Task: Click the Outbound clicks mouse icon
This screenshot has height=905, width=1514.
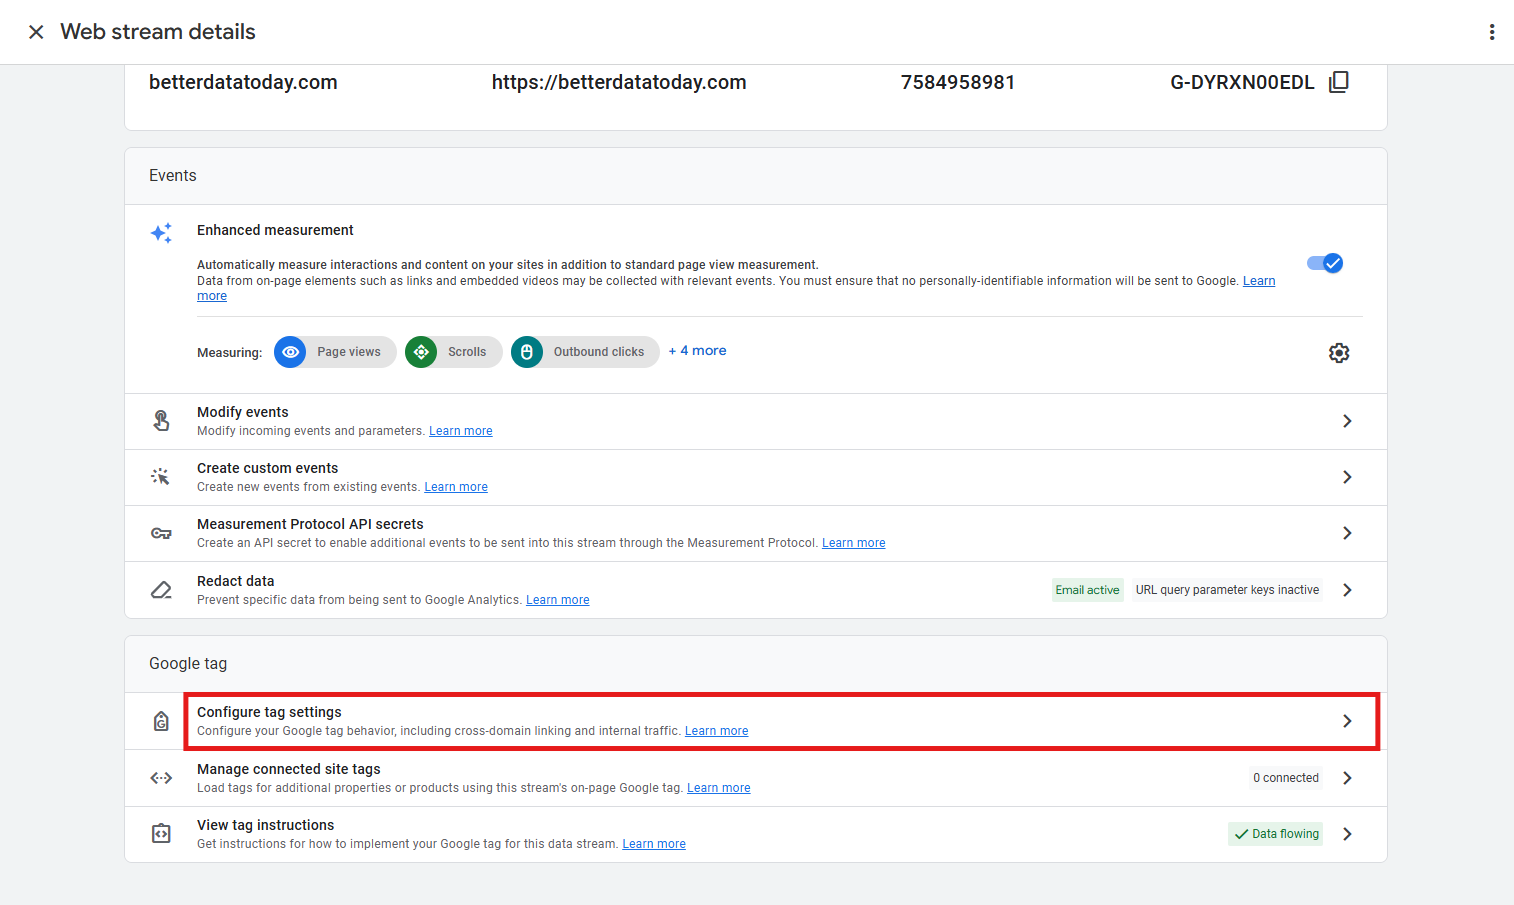Action: [527, 352]
